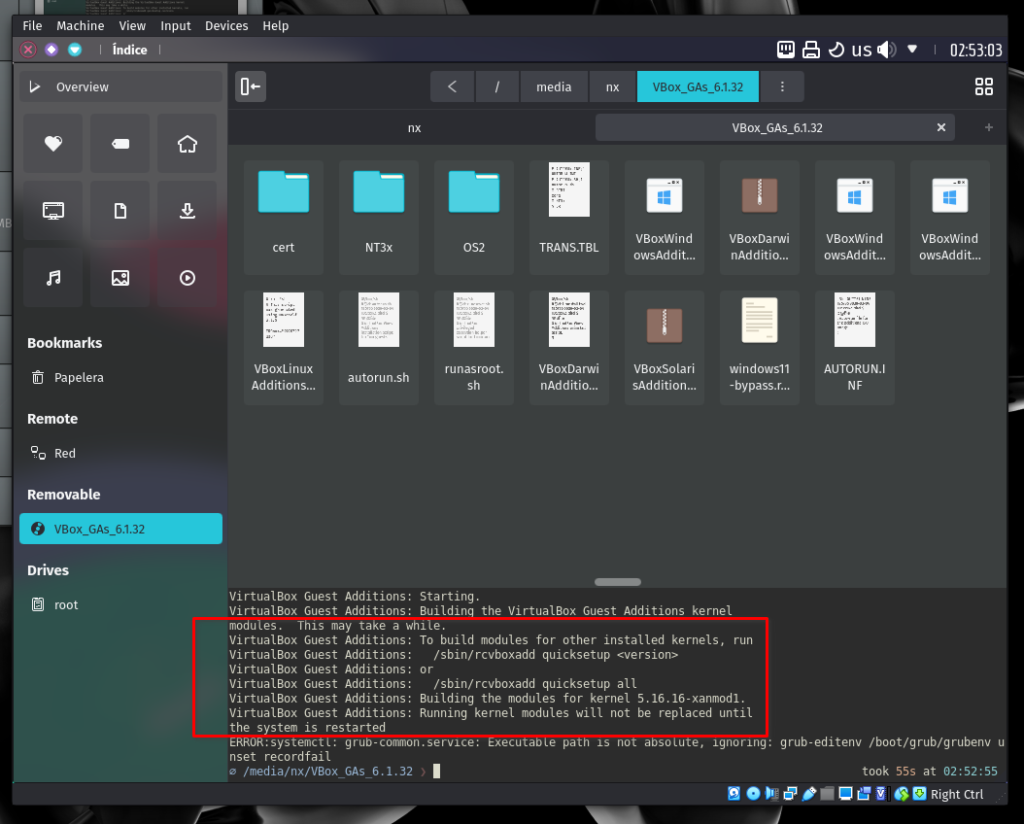
Task: Click the purple diamond maximize button
Action: 52,50
